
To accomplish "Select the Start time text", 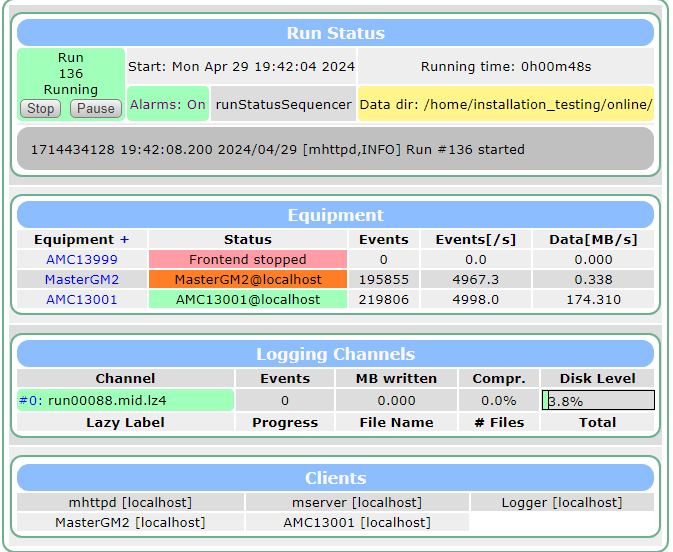I will click(241, 67).
